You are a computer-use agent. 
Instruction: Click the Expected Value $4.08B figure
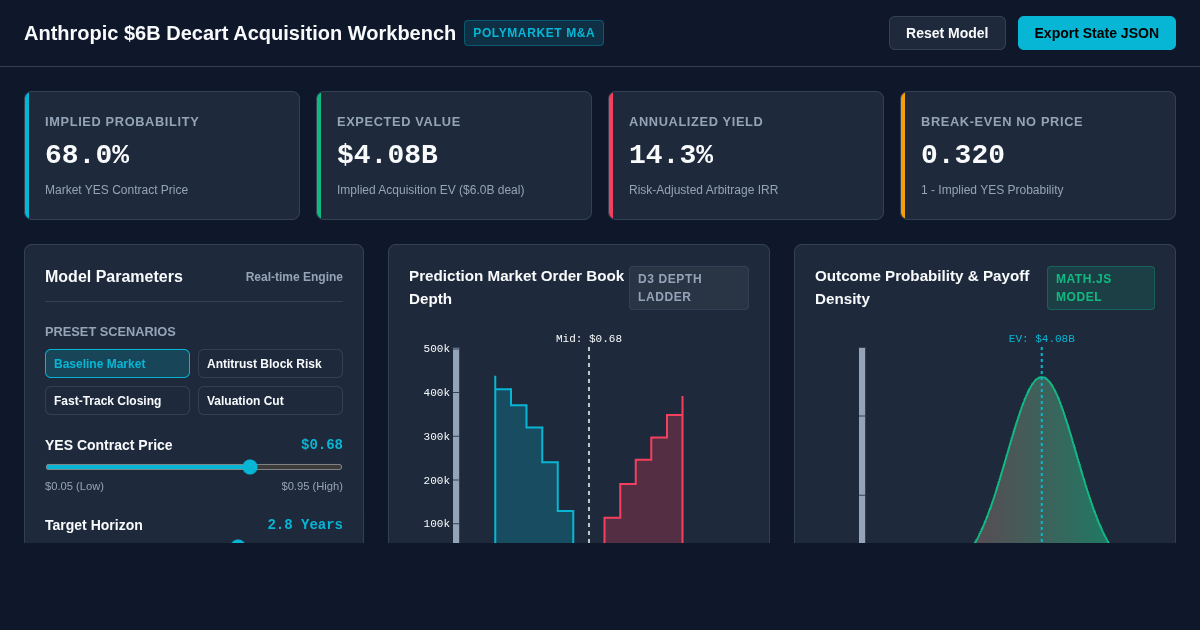point(387,155)
